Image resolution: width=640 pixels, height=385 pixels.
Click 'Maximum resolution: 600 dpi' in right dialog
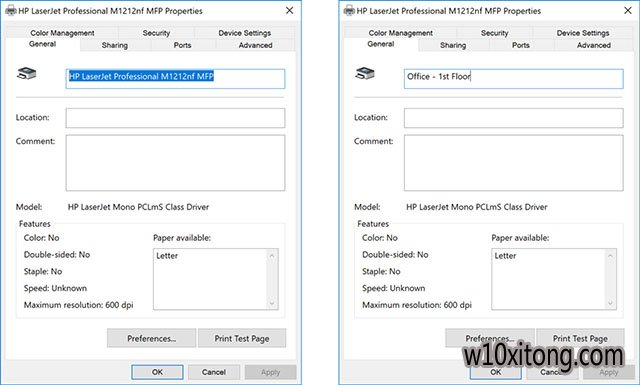click(x=417, y=305)
